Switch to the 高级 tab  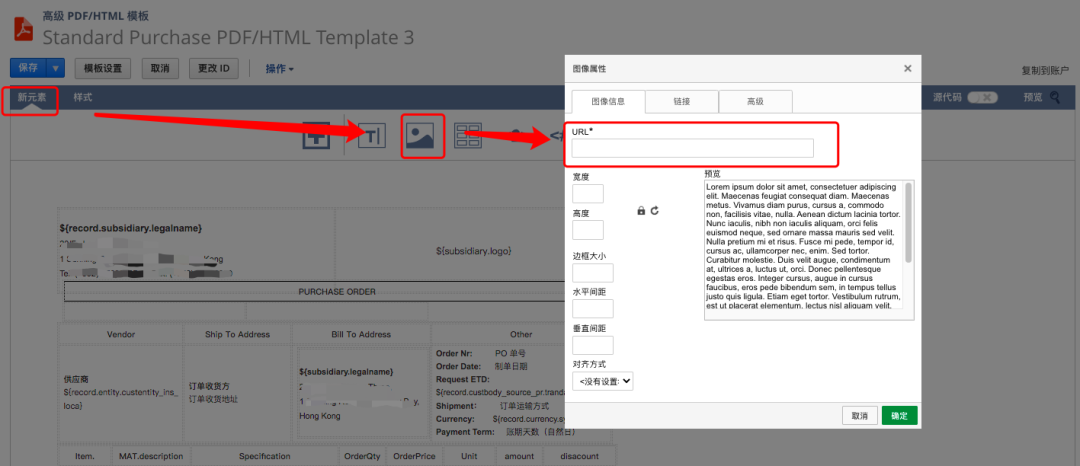pos(756,101)
